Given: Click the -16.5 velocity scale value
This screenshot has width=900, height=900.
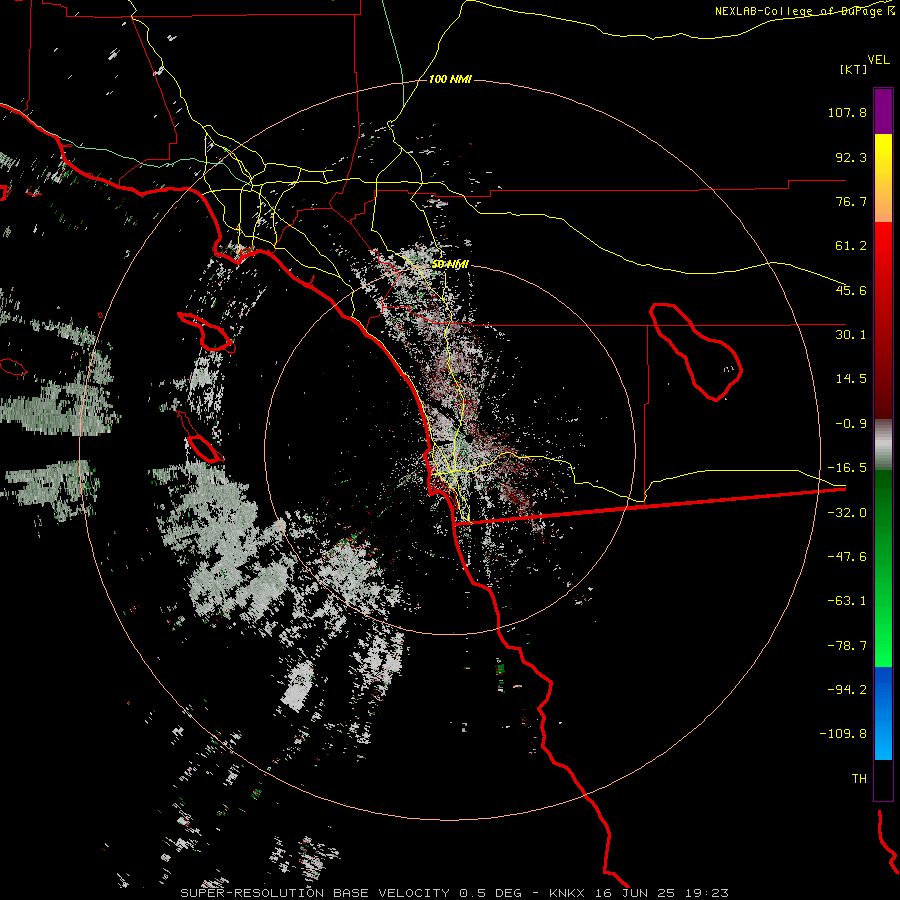Looking at the screenshot, I should pos(847,468).
